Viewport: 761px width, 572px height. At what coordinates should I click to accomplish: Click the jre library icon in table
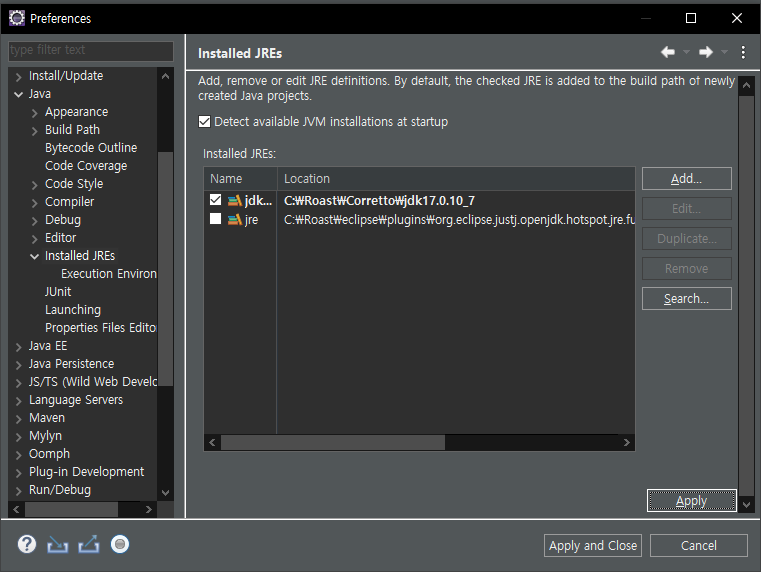(x=234, y=220)
